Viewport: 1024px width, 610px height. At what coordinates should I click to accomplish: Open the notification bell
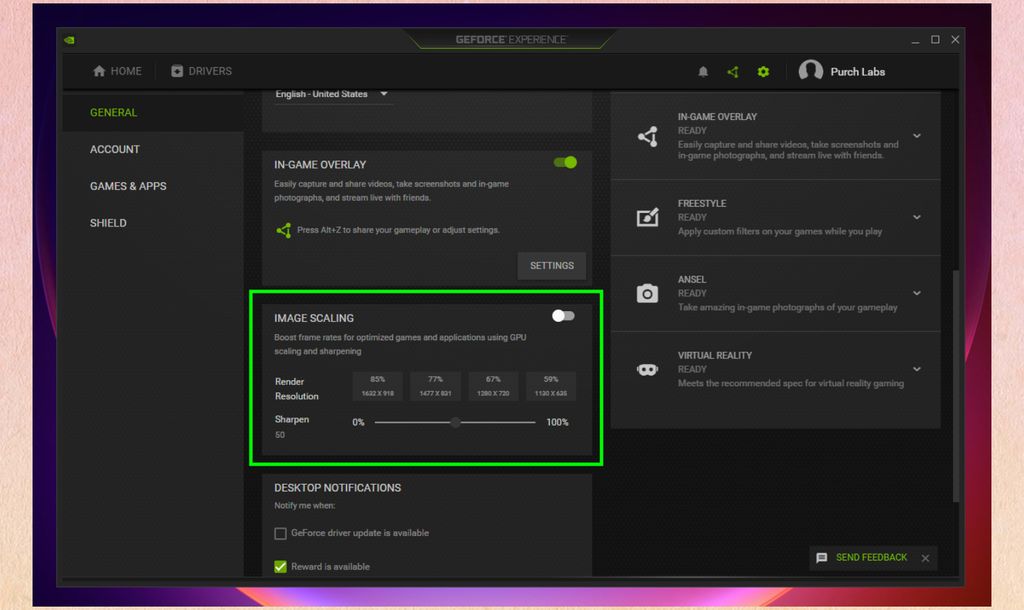(702, 71)
